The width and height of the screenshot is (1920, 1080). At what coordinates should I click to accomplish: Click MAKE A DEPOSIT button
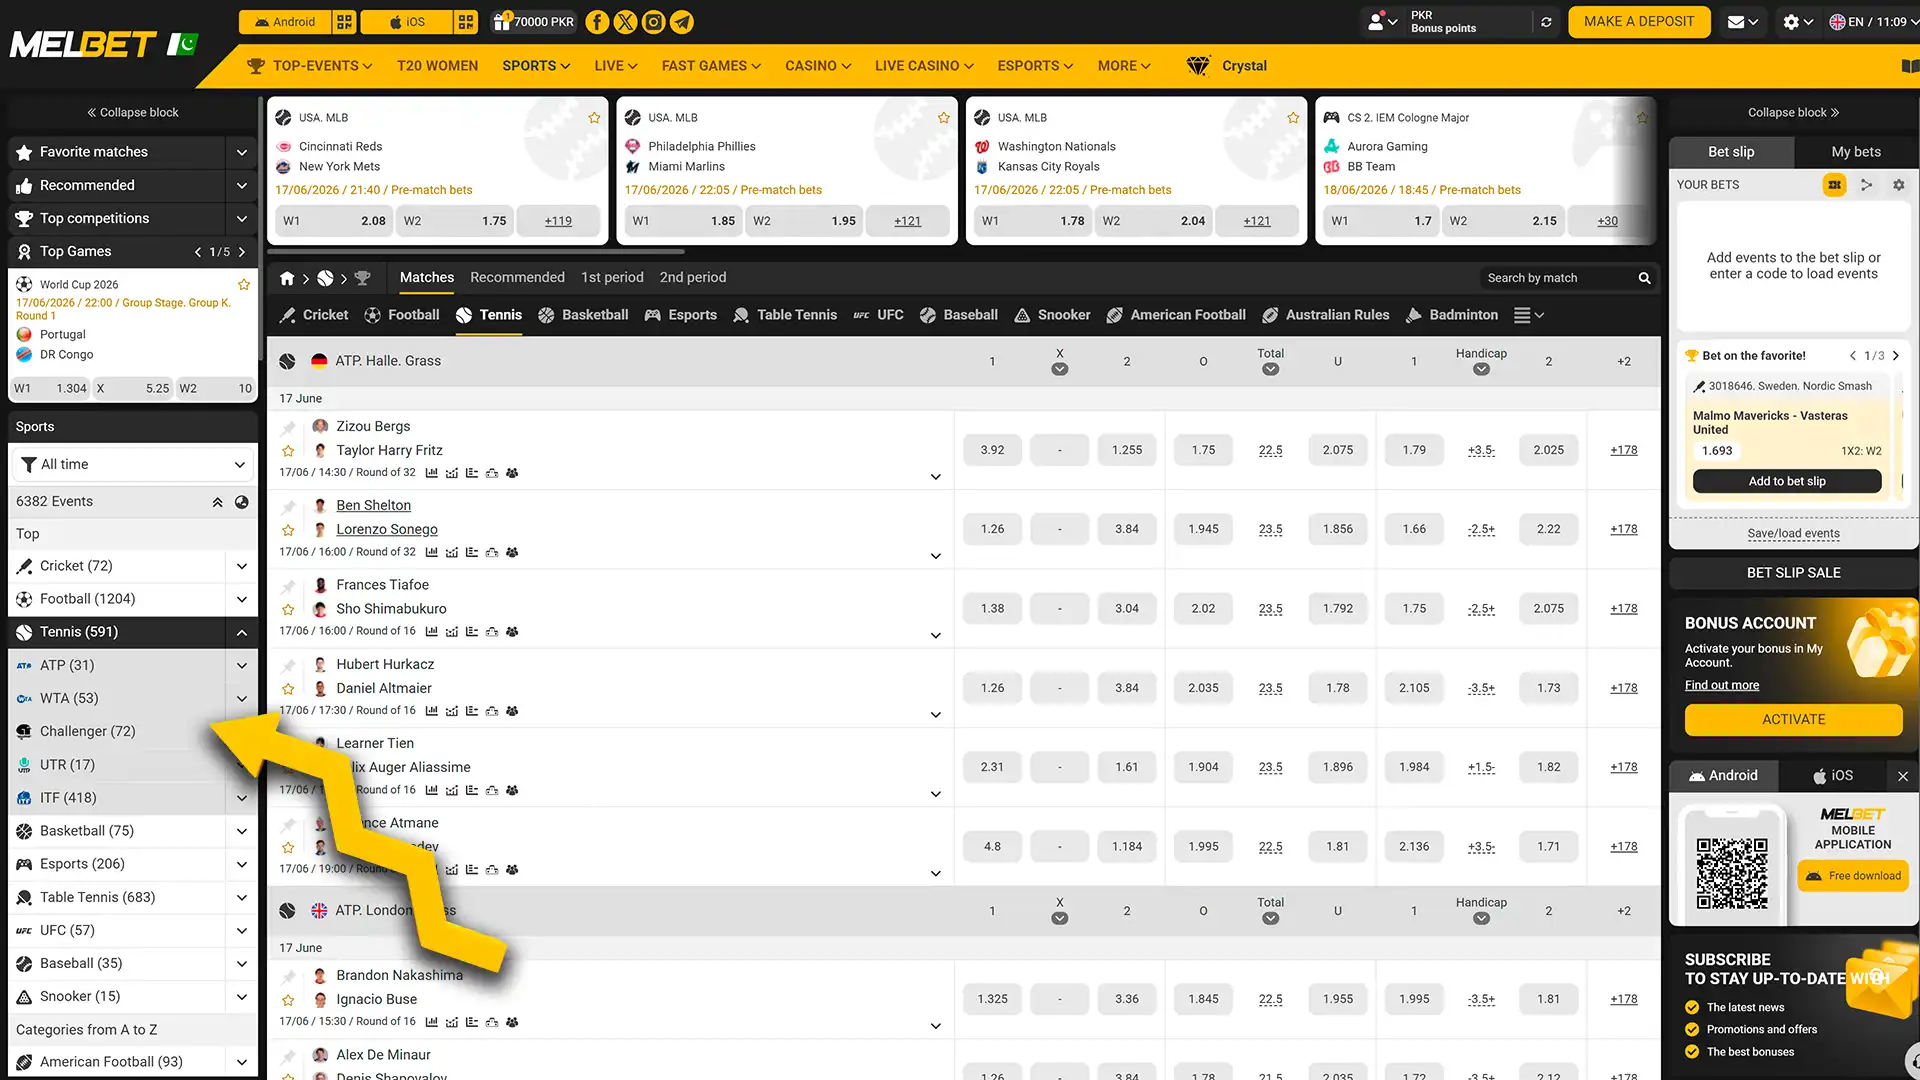[x=1639, y=22]
